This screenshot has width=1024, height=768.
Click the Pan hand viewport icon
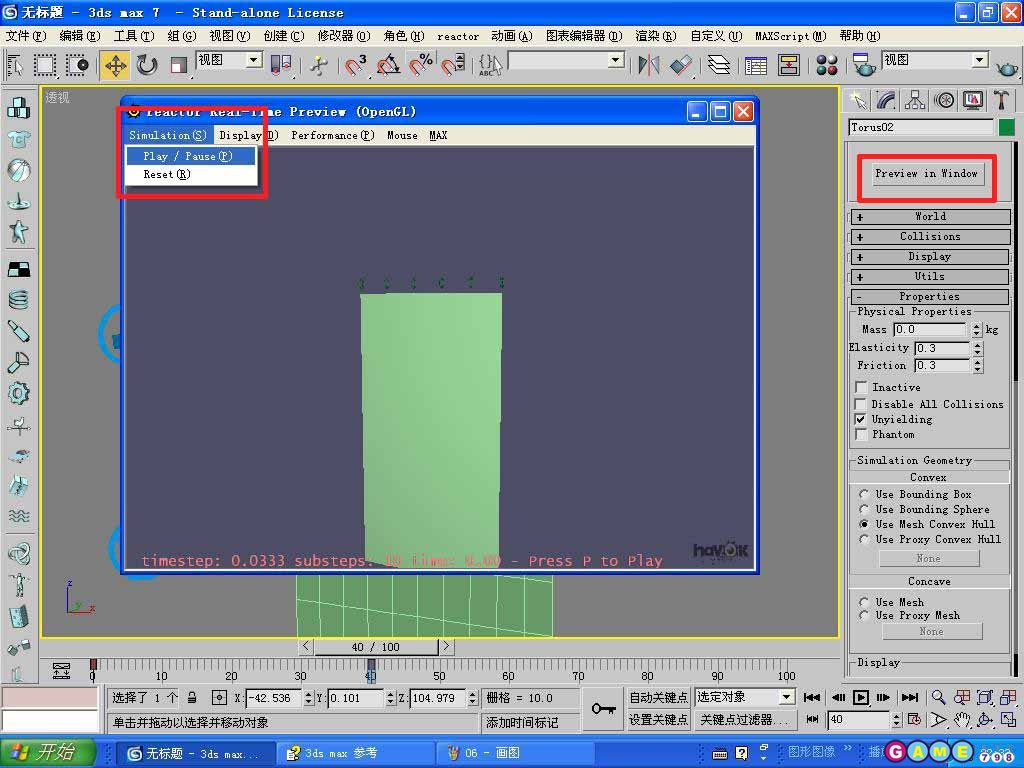click(x=961, y=720)
